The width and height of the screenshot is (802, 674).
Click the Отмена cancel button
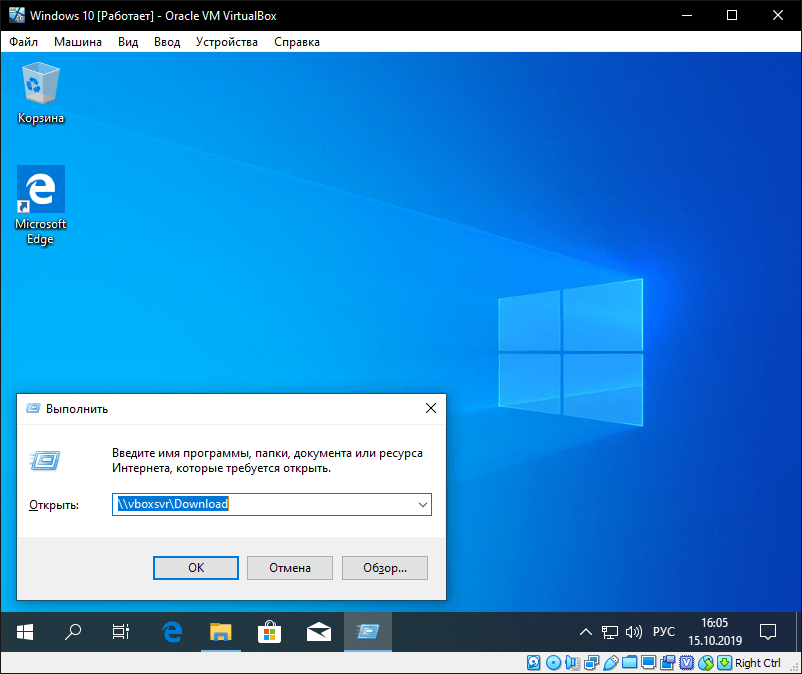(x=290, y=568)
